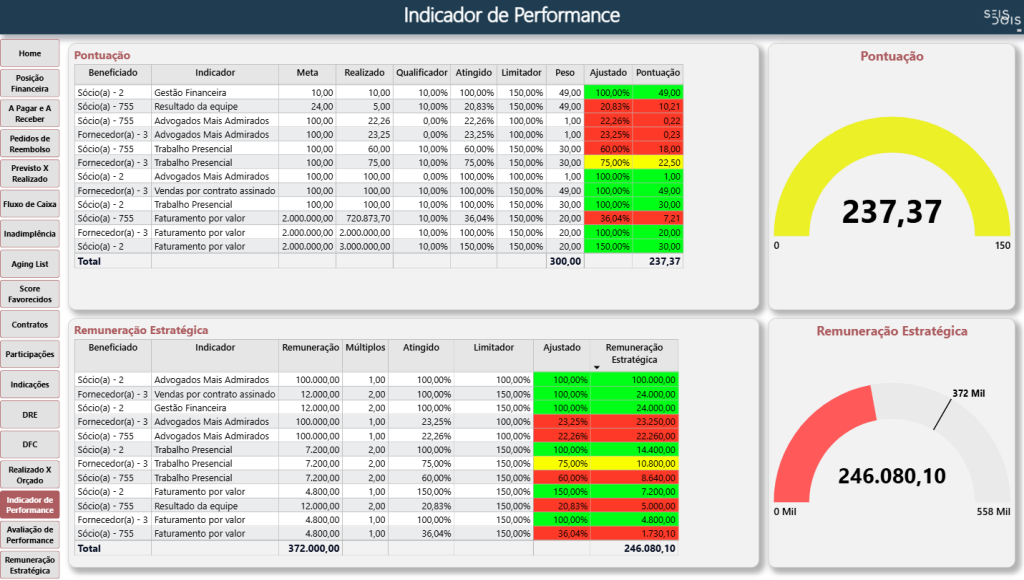Navigate to the DRE report
This screenshot has height=580, width=1024.
point(30,415)
